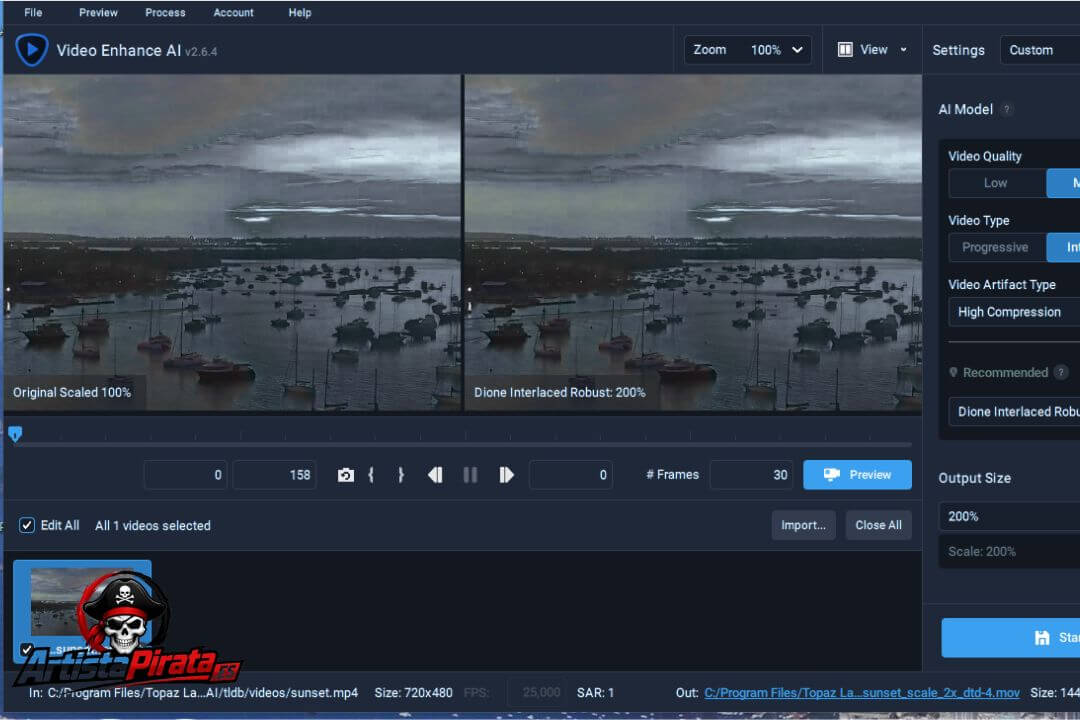
Task: Open the Process menu
Action: click(165, 12)
